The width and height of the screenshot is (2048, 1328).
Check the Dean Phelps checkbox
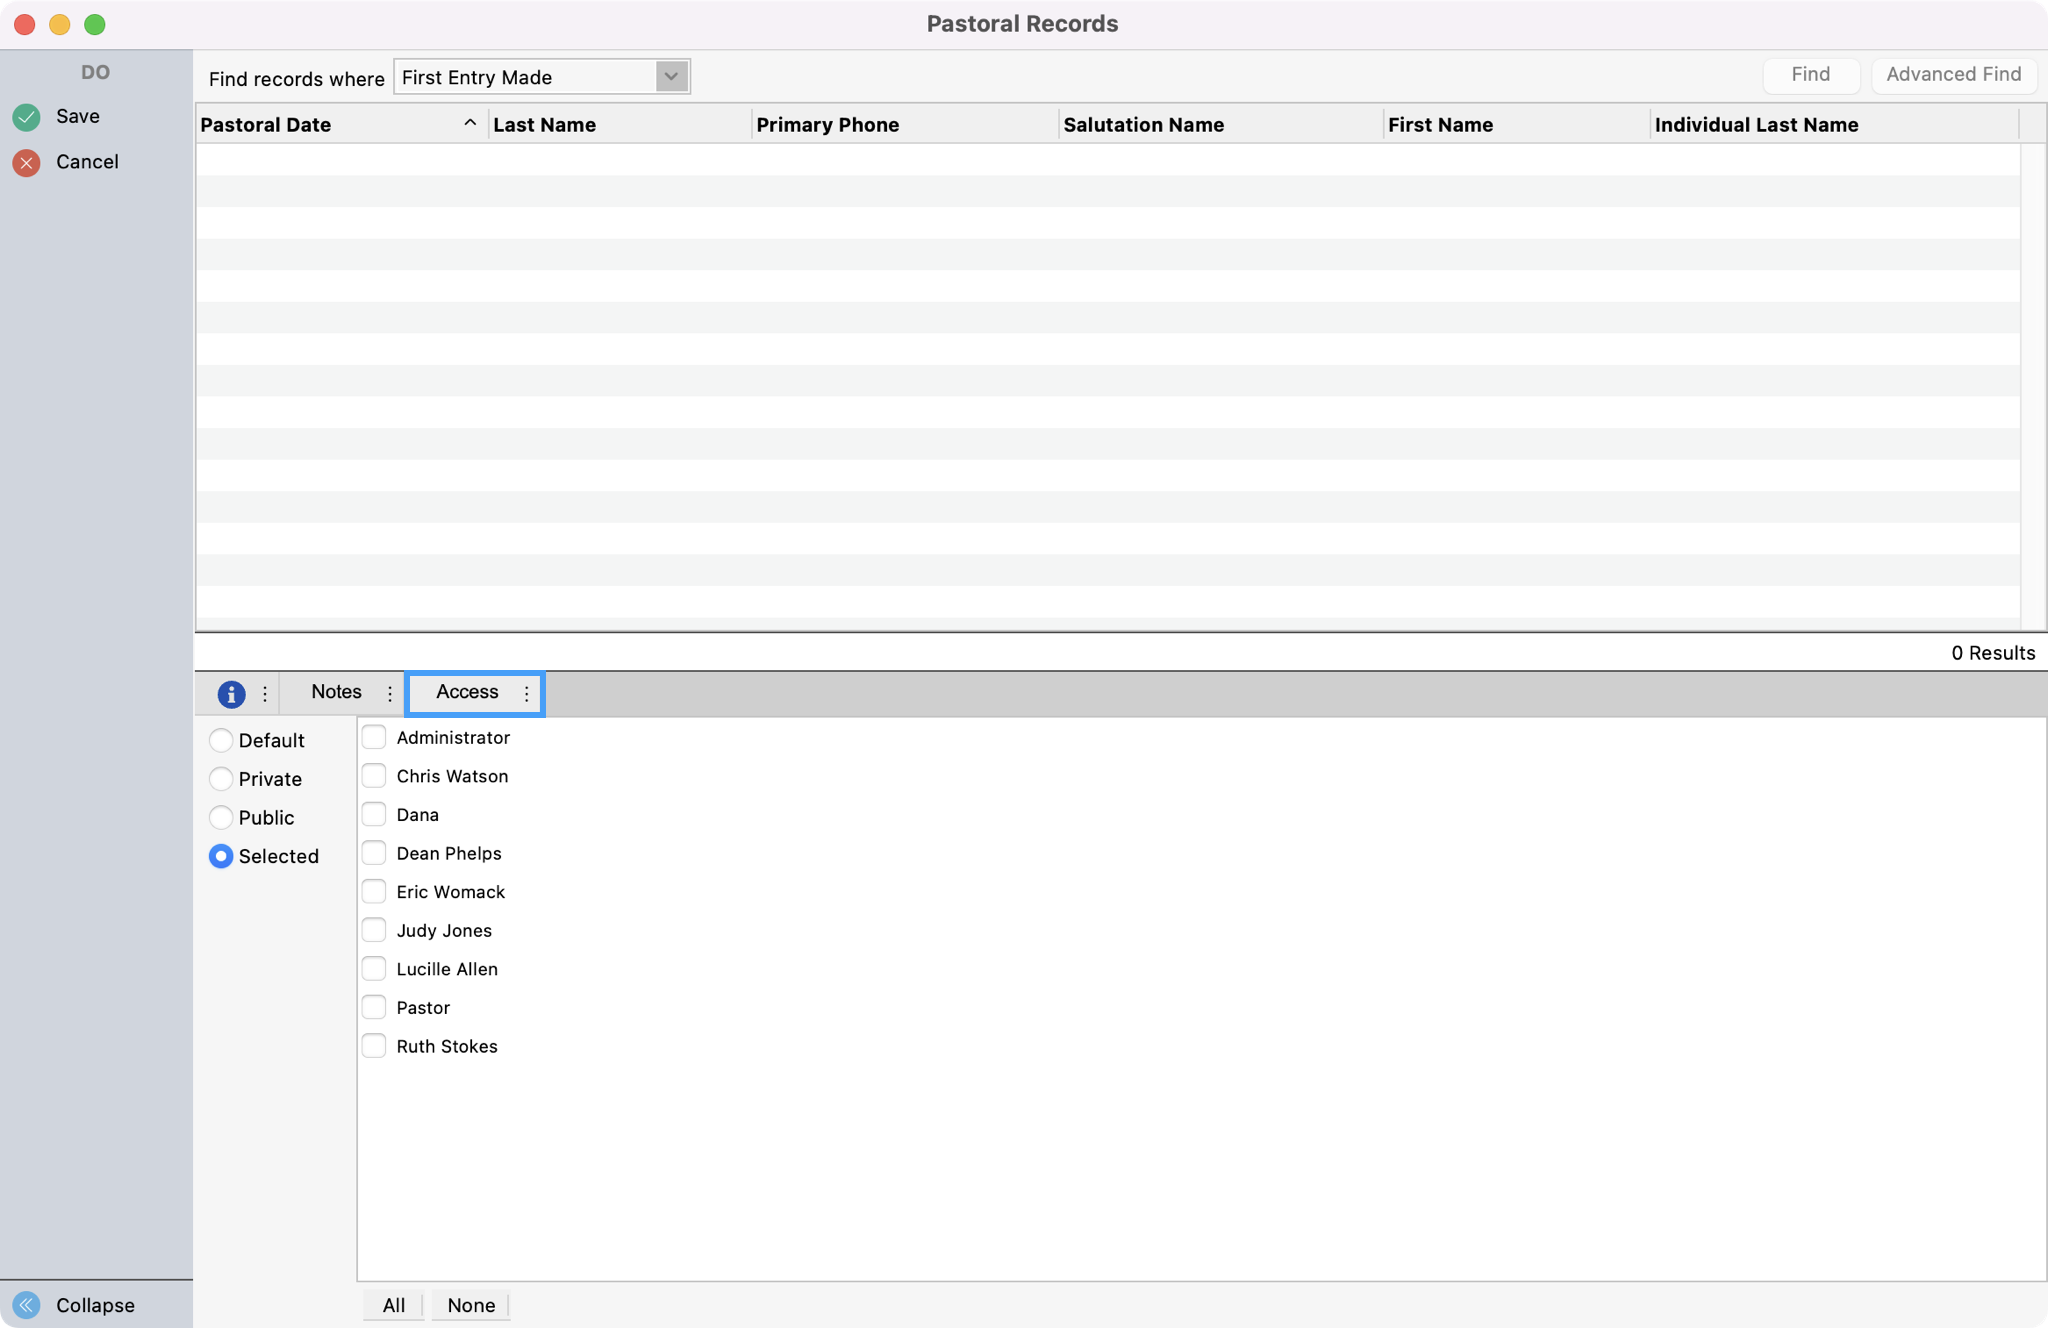click(375, 852)
